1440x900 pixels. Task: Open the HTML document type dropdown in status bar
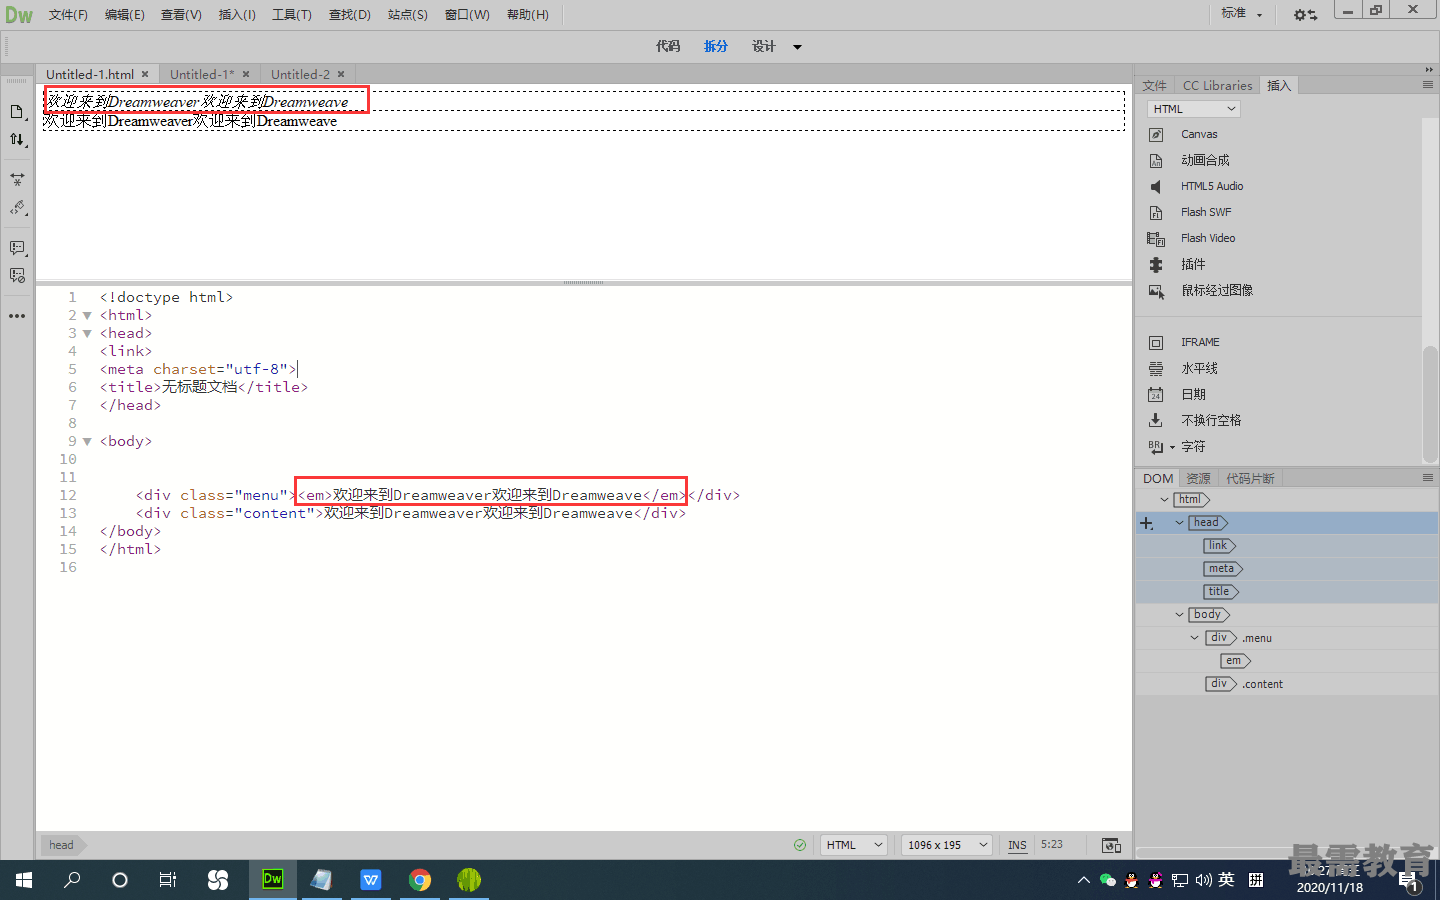[854, 845]
